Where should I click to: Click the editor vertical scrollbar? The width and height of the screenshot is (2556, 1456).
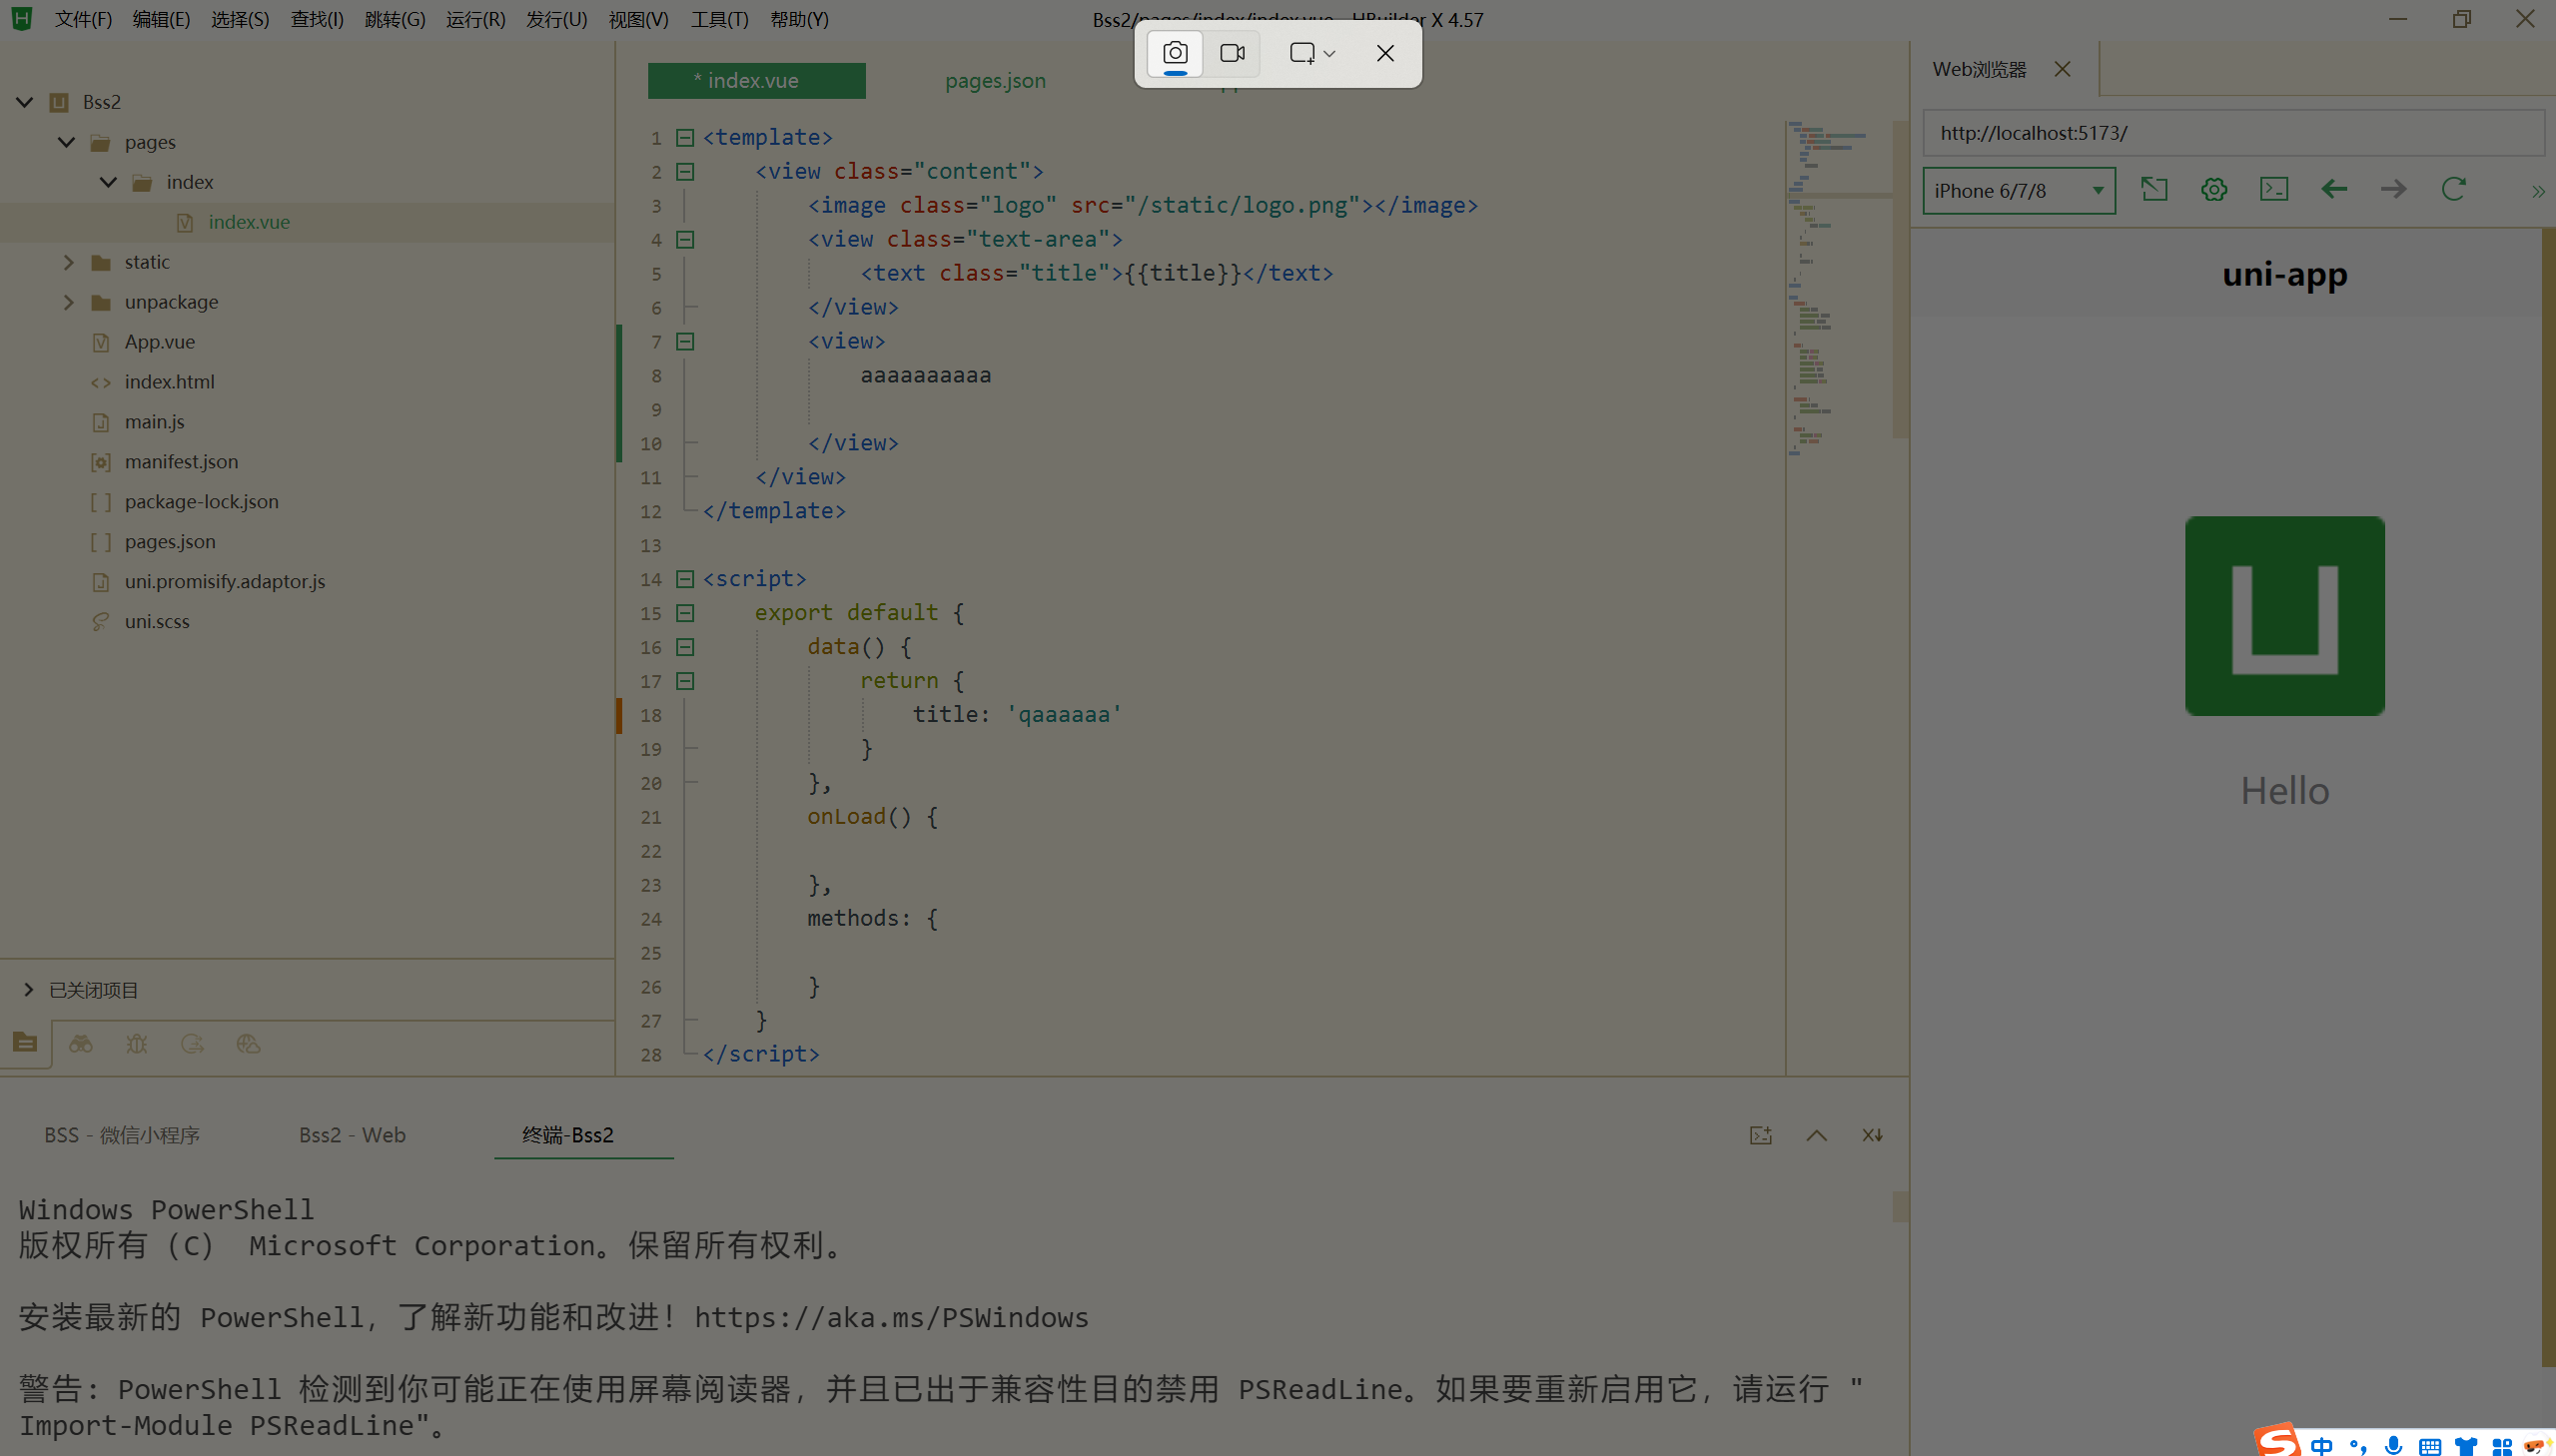coord(1900,280)
